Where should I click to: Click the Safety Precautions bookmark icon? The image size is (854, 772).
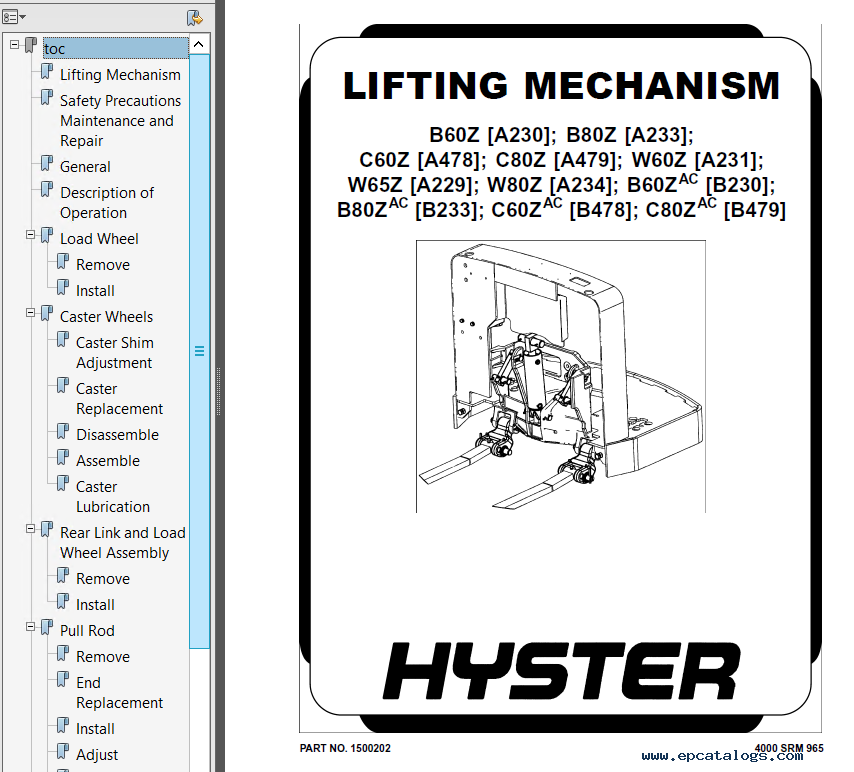(47, 98)
